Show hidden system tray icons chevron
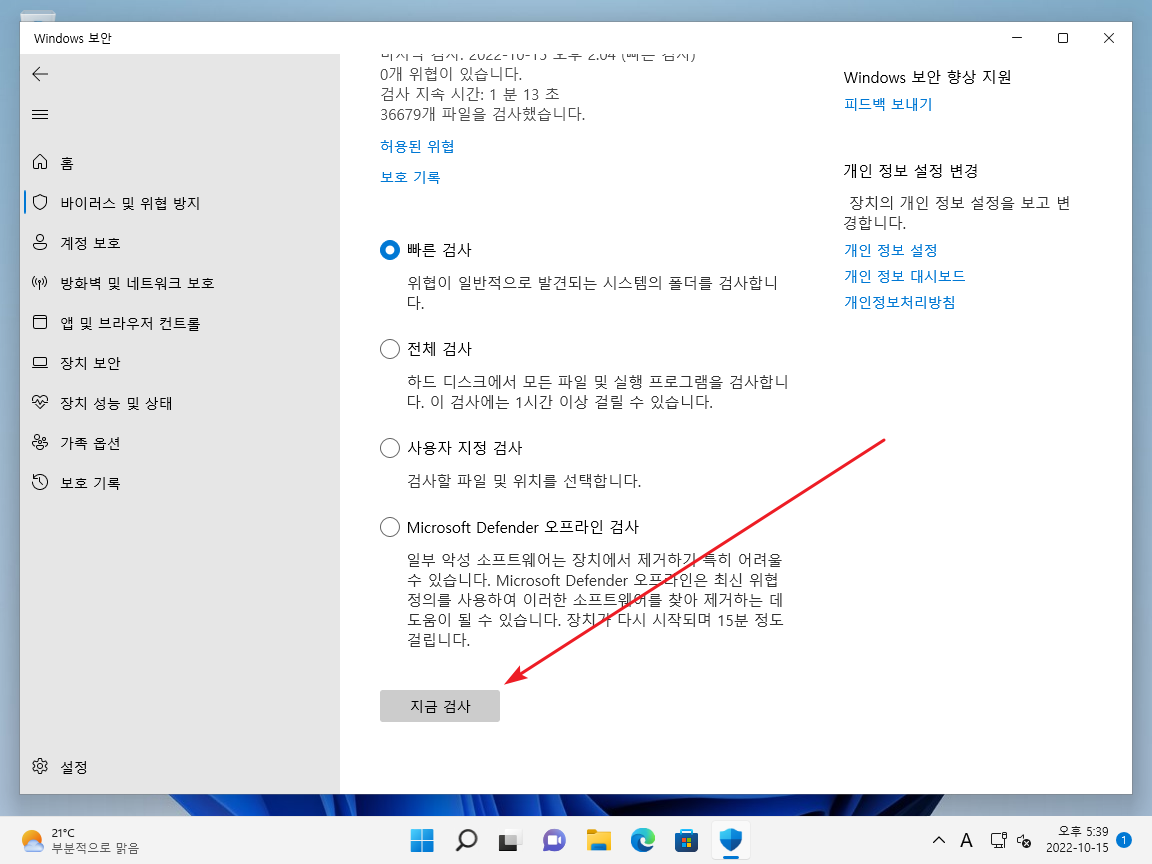Image resolution: width=1152 pixels, height=864 pixels. (x=939, y=840)
